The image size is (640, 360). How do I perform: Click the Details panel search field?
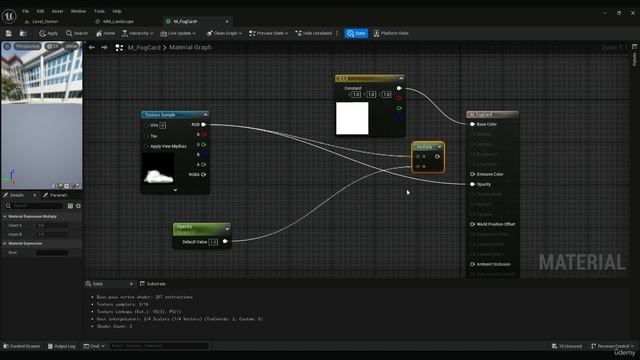tap(35, 206)
